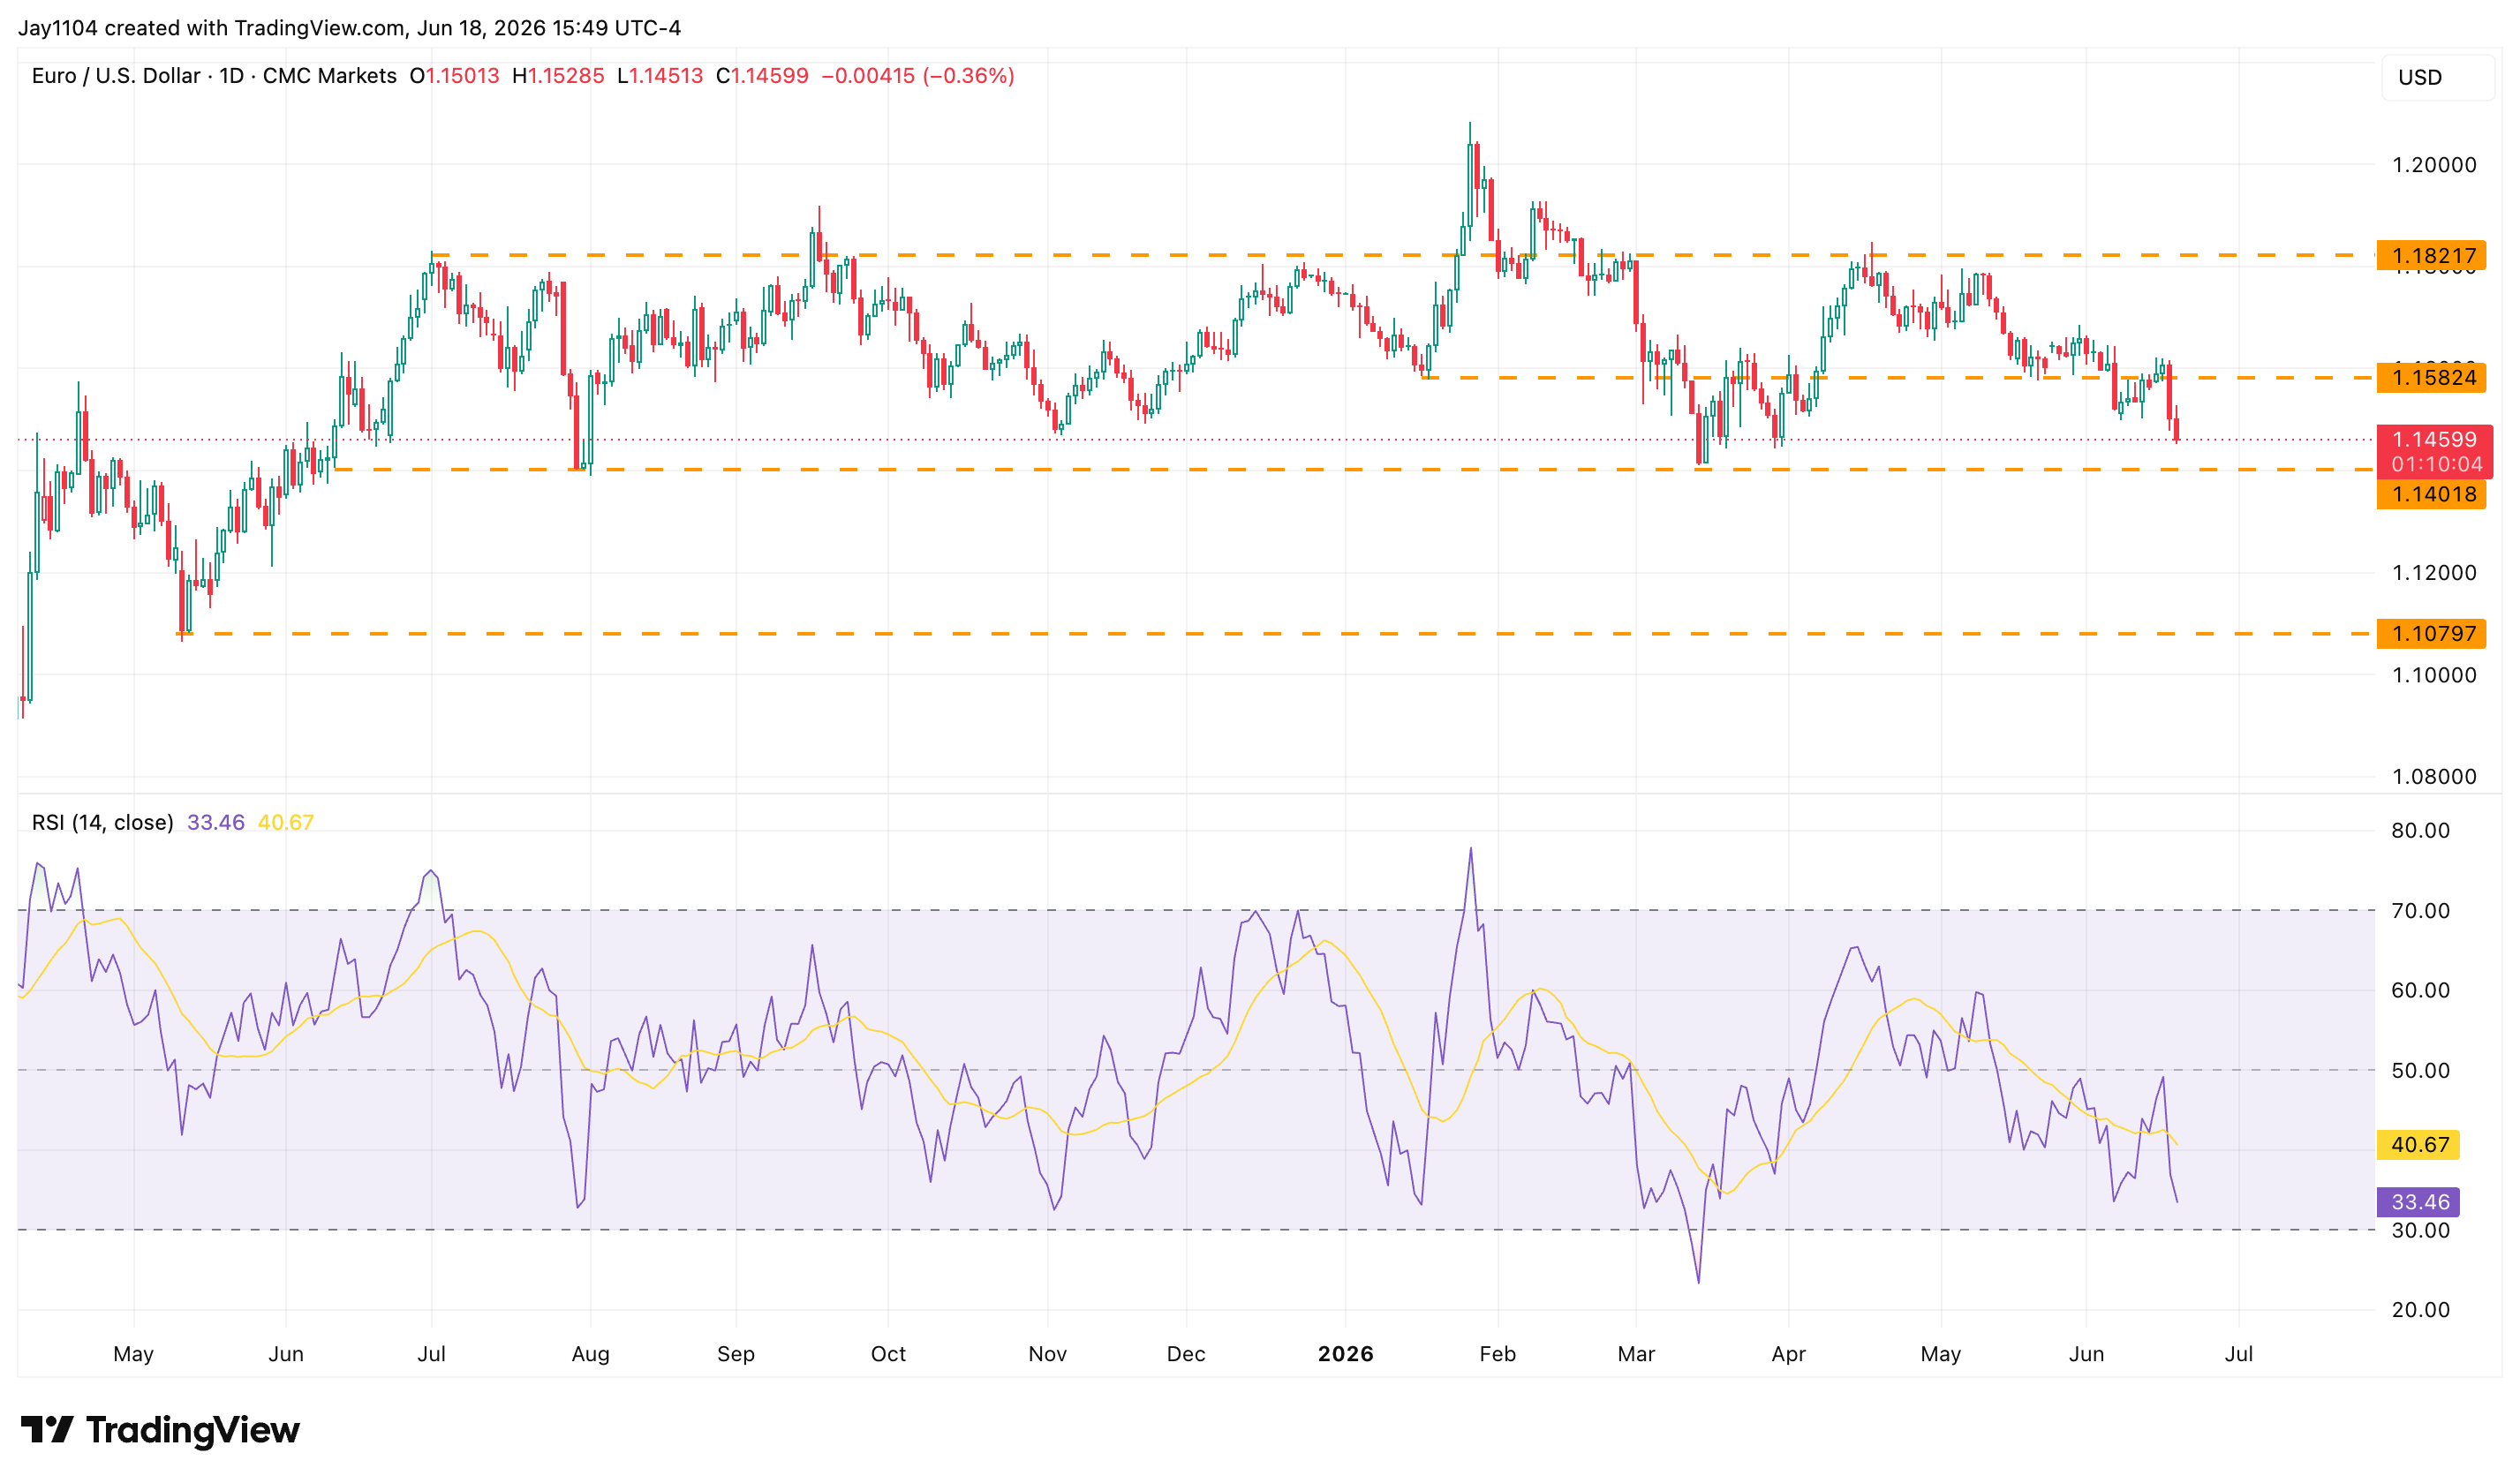
Task: Click the Dec time axis label
Action: (1185, 1354)
